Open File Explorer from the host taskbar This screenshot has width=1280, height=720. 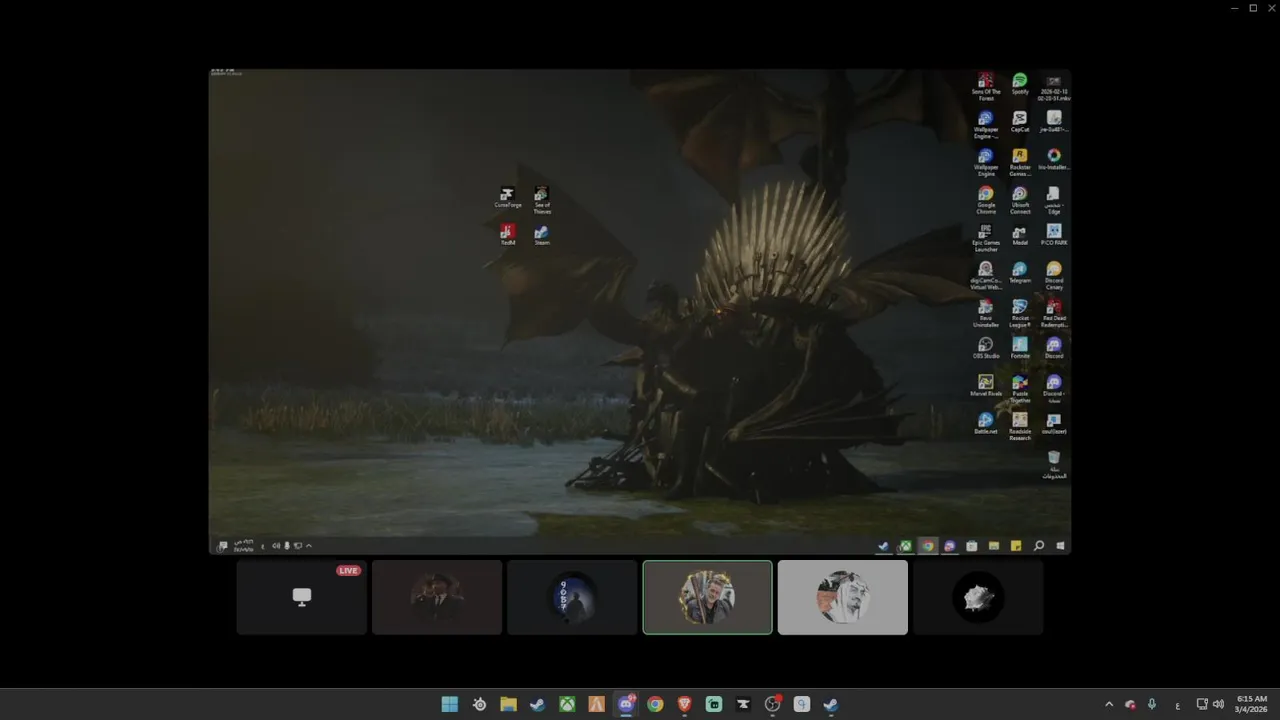(508, 704)
